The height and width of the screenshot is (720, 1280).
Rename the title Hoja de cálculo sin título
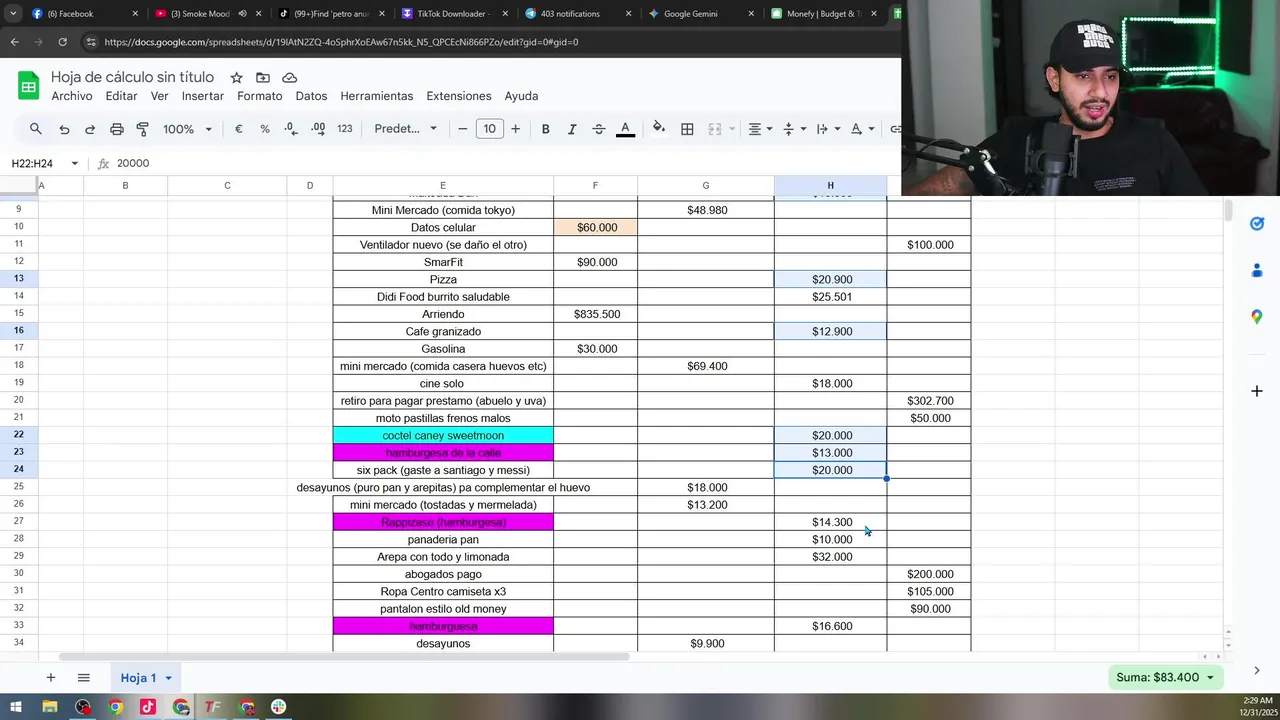click(x=132, y=77)
